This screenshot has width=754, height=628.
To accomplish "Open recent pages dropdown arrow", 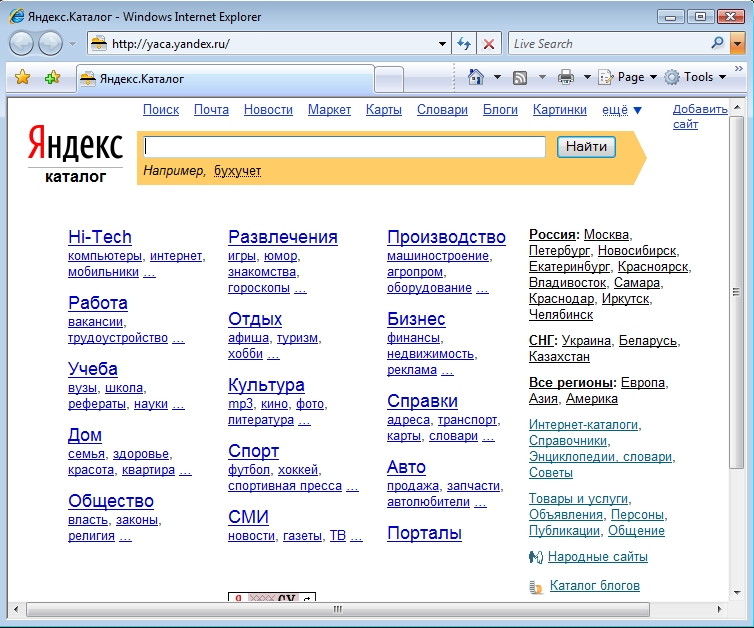I will tap(72, 44).
